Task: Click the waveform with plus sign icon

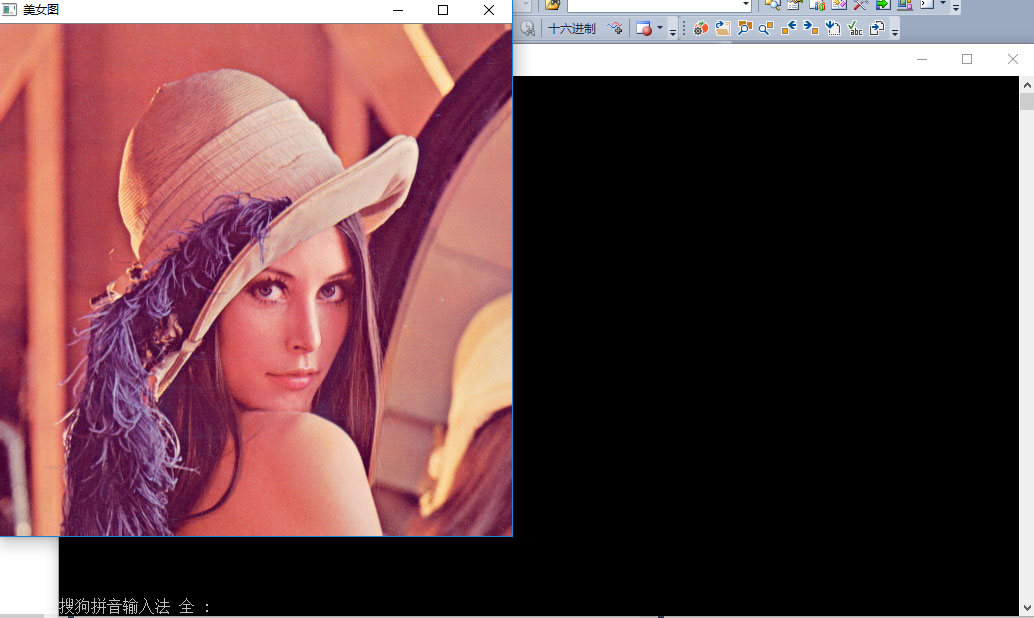Action: (x=615, y=28)
